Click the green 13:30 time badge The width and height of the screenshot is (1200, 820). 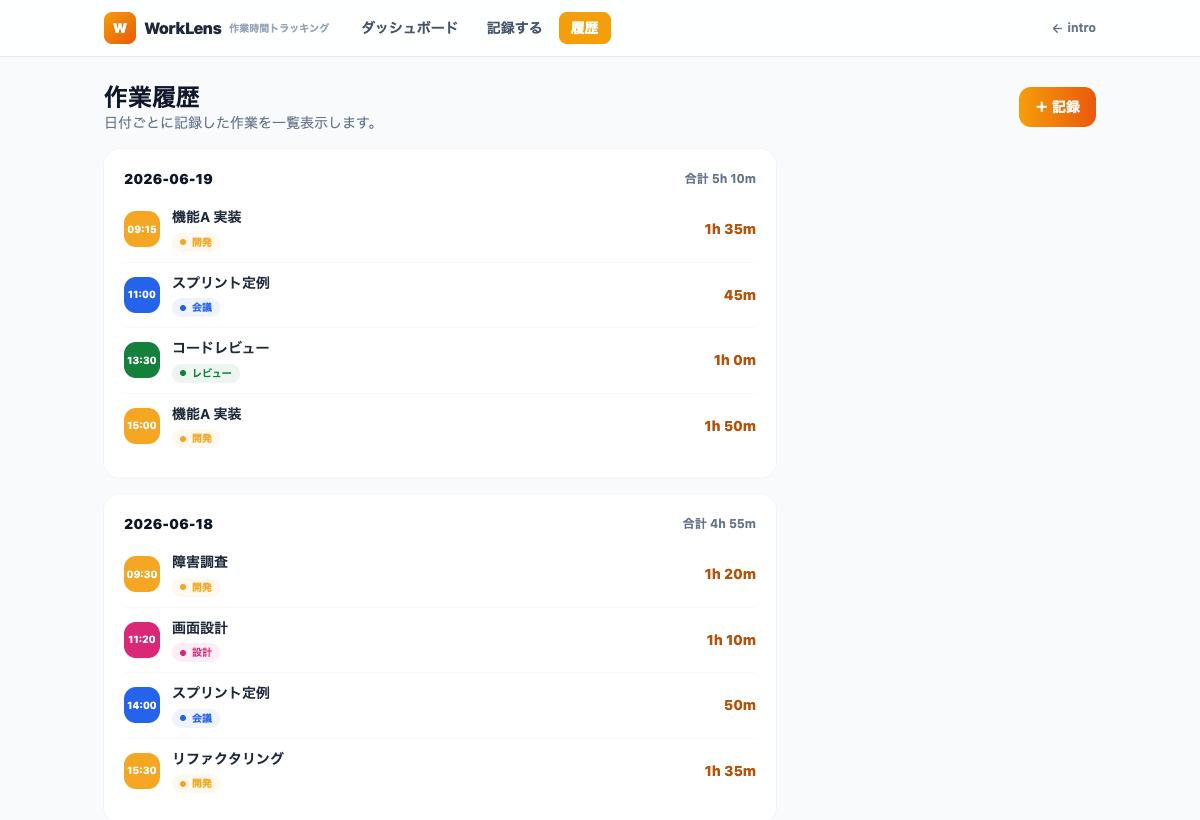[142, 360]
